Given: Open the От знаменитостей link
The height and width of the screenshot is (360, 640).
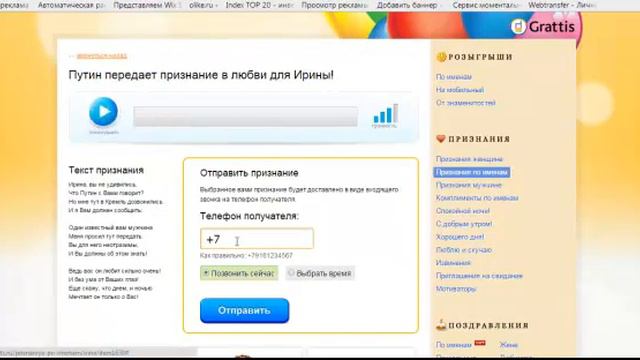Looking at the screenshot, I should [465, 103].
